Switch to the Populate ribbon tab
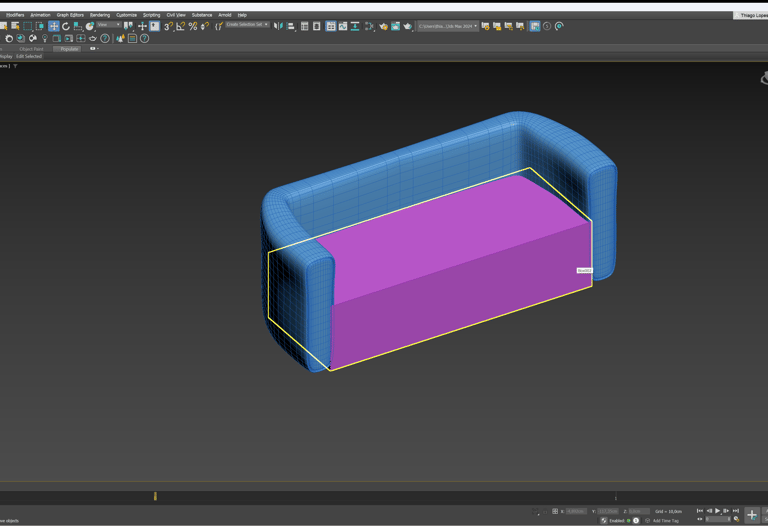The height and width of the screenshot is (526, 768). pos(68,48)
